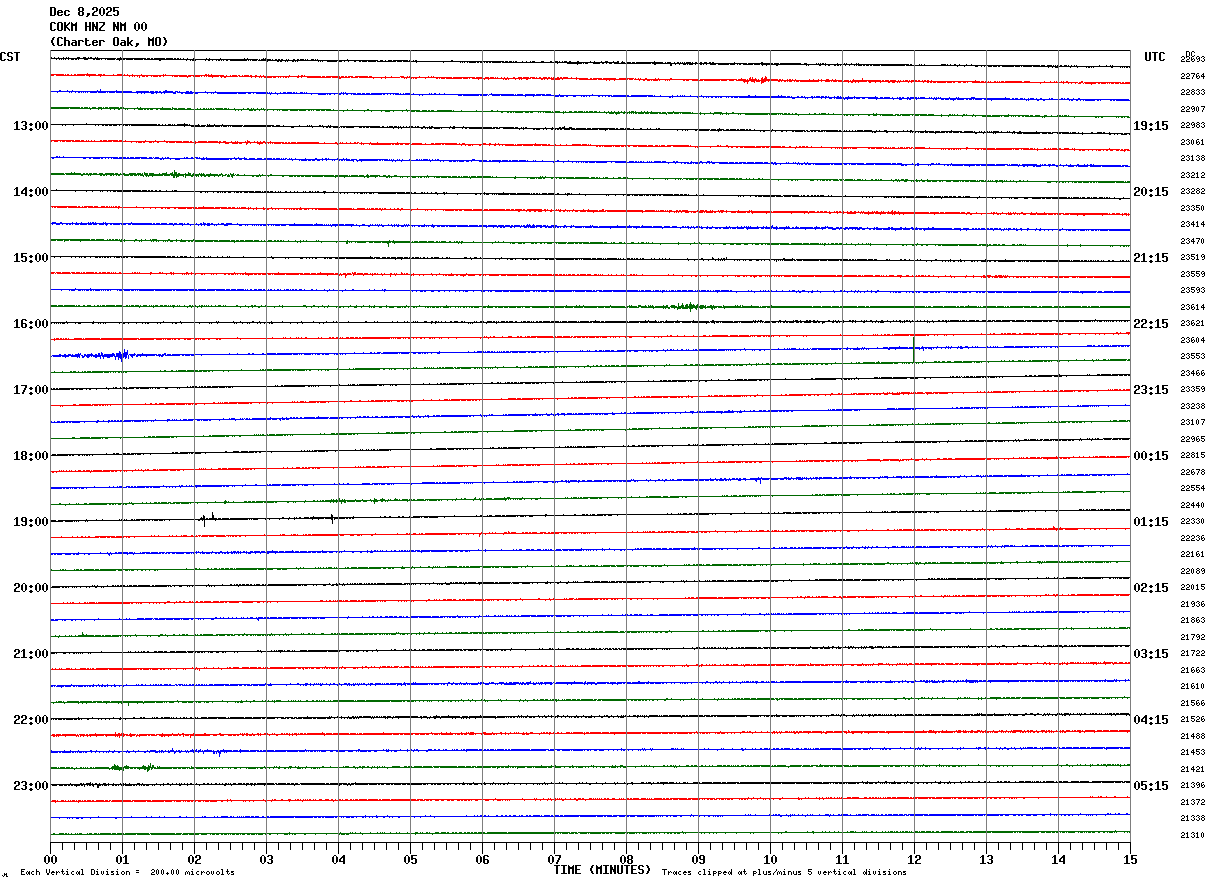Image resolution: width=1210 pixels, height=886 pixels.
Task: Click the 'UTC' timezone label
Action: pyautogui.click(x=1155, y=57)
